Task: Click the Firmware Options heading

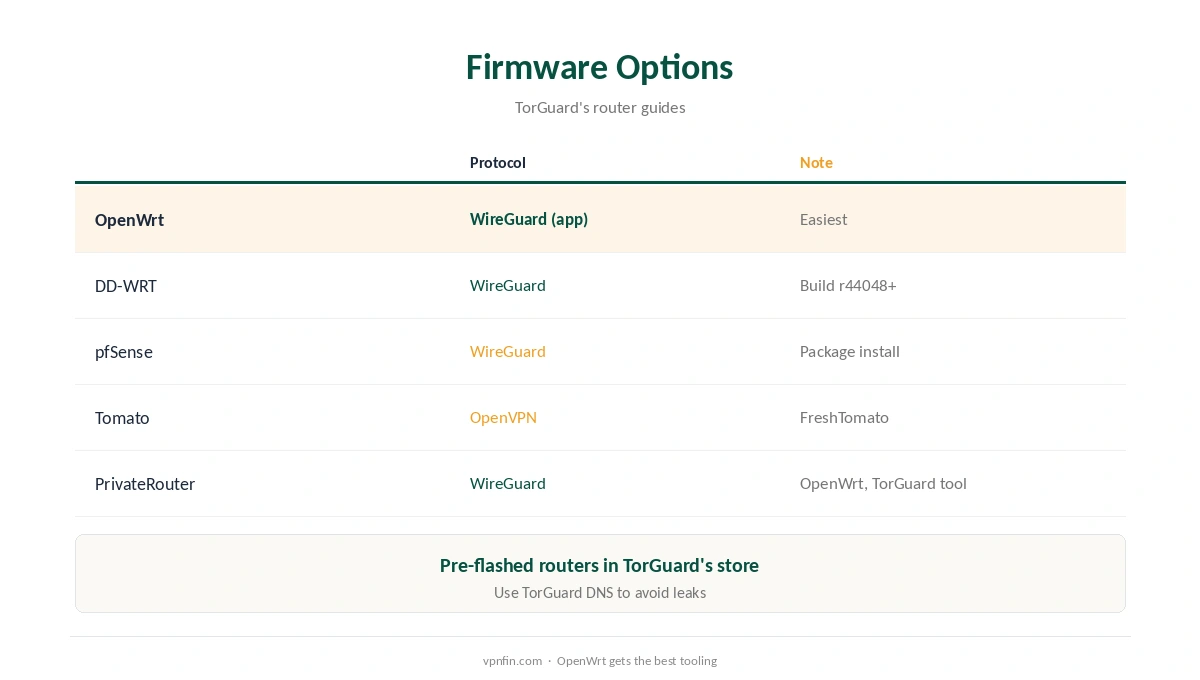Action: point(599,67)
